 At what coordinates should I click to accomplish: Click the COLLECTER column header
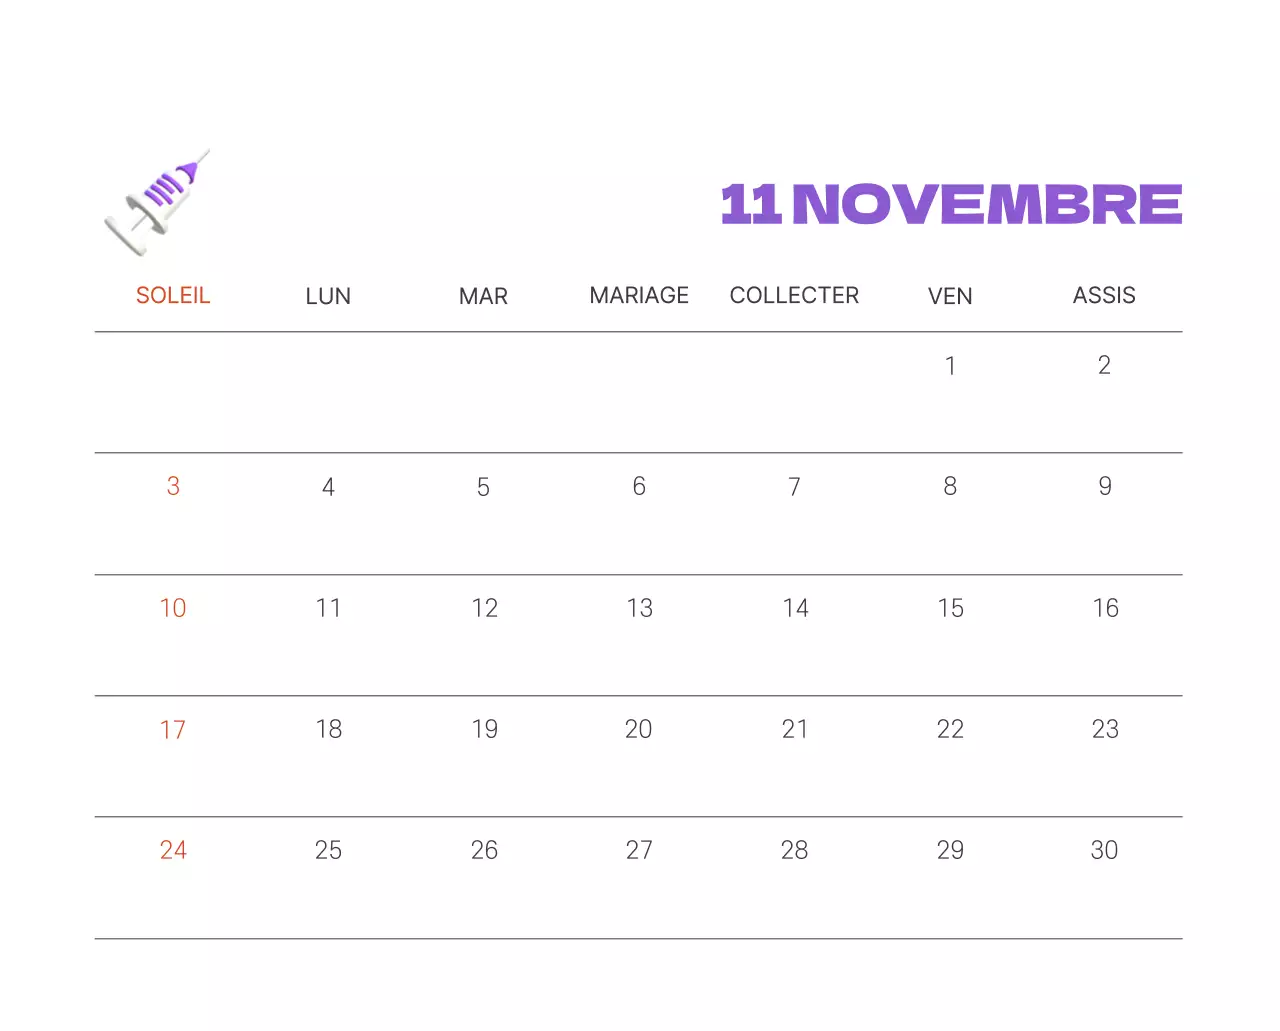[794, 296]
